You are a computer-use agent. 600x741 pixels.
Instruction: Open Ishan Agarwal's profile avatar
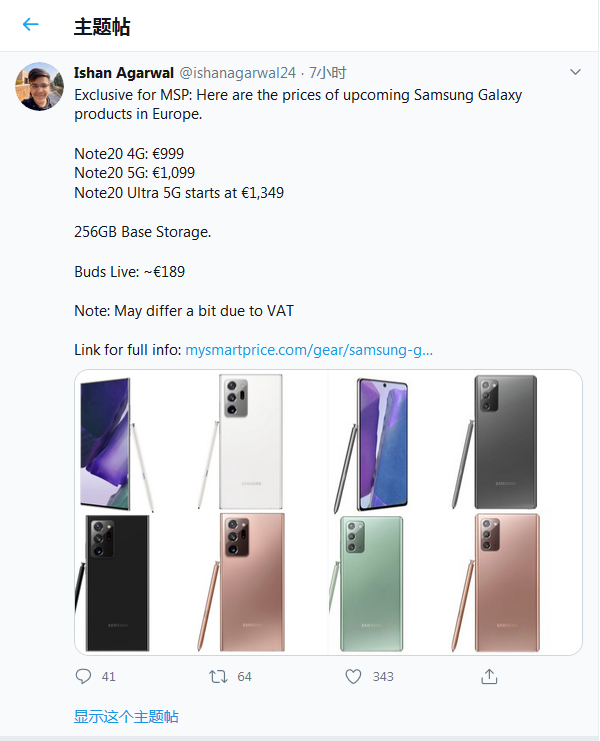pyautogui.click(x=39, y=87)
